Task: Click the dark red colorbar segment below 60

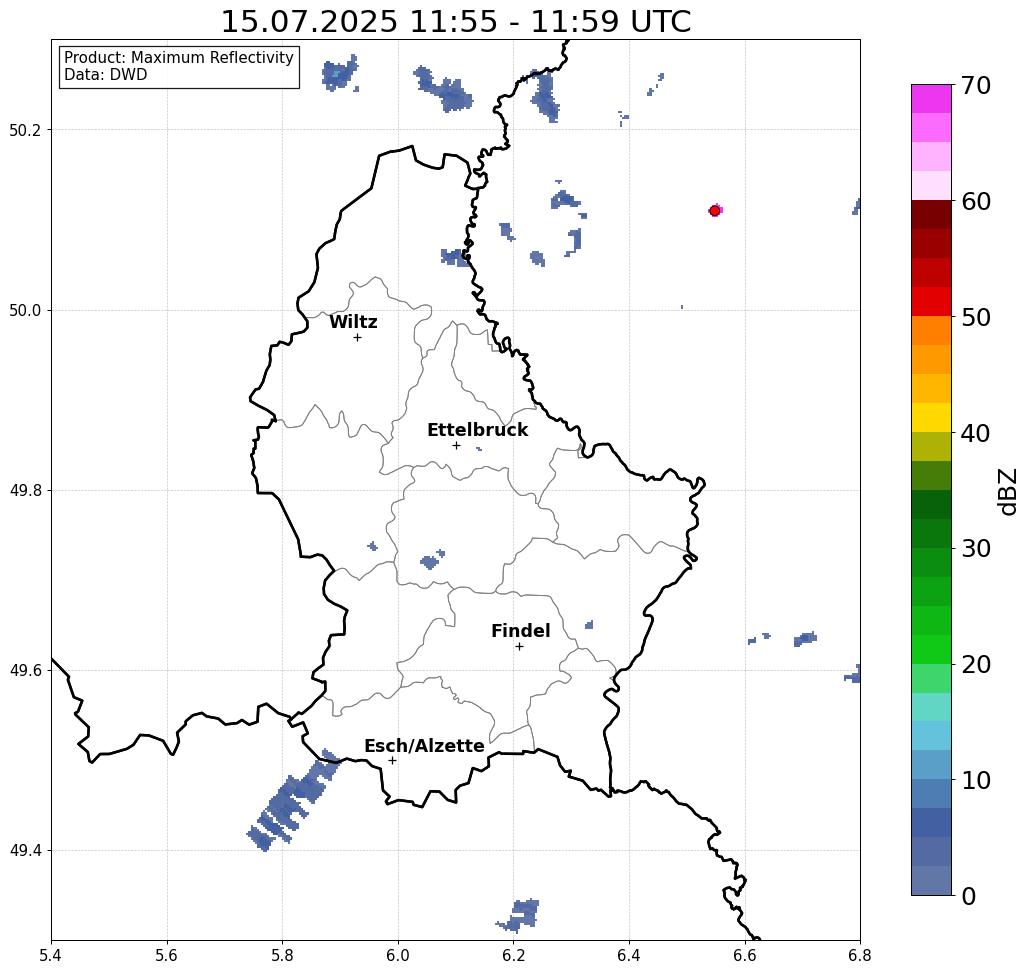Action: tap(931, 215)
